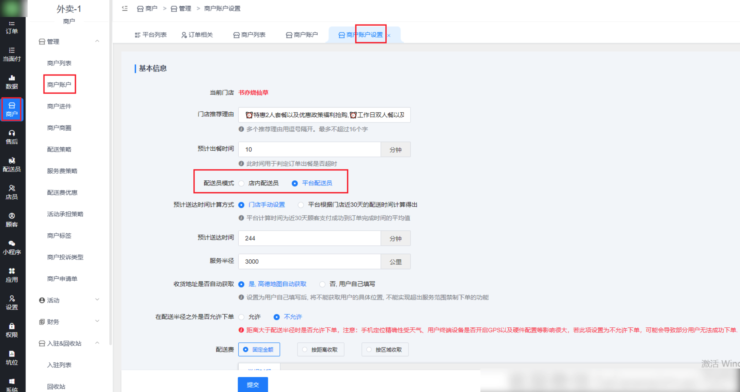Click the 服务半径 field showing 3000
Screen dimensions: 740x392
(310, 261)
